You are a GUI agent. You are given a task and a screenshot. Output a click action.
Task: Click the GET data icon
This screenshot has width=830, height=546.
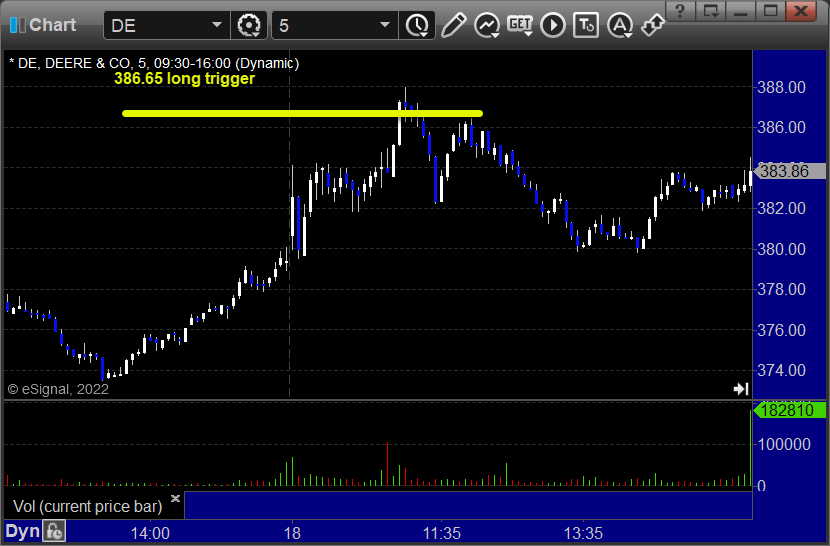click(520, 25)
